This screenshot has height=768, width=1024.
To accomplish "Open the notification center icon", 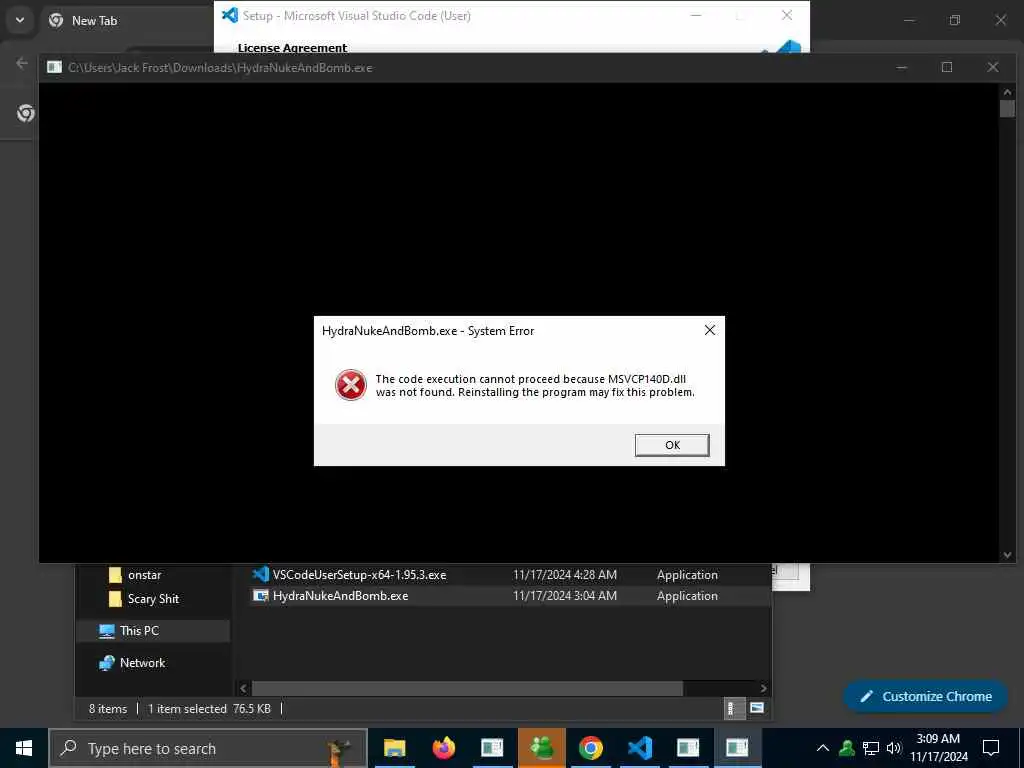I will 991,748.
